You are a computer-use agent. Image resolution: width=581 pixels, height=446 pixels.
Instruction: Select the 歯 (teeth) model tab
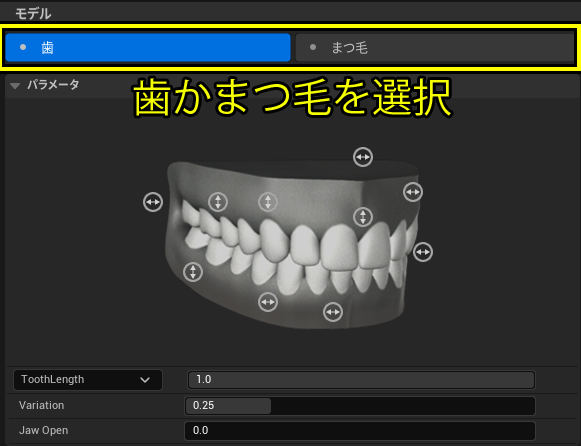click(x=148, y=47)
